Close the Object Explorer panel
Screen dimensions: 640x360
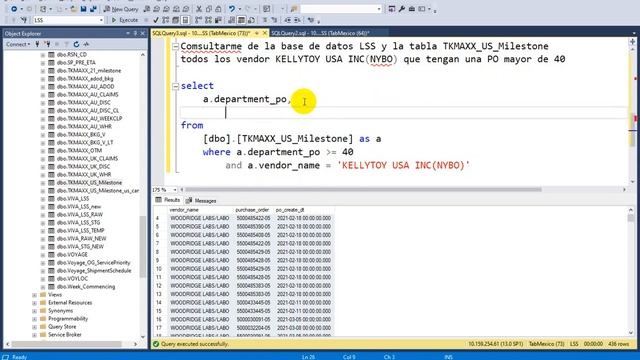tap(143, 33)
